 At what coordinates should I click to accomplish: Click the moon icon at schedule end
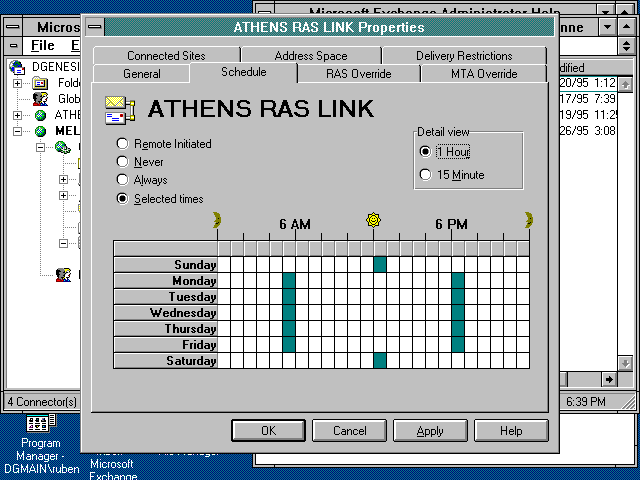(529, 220)
